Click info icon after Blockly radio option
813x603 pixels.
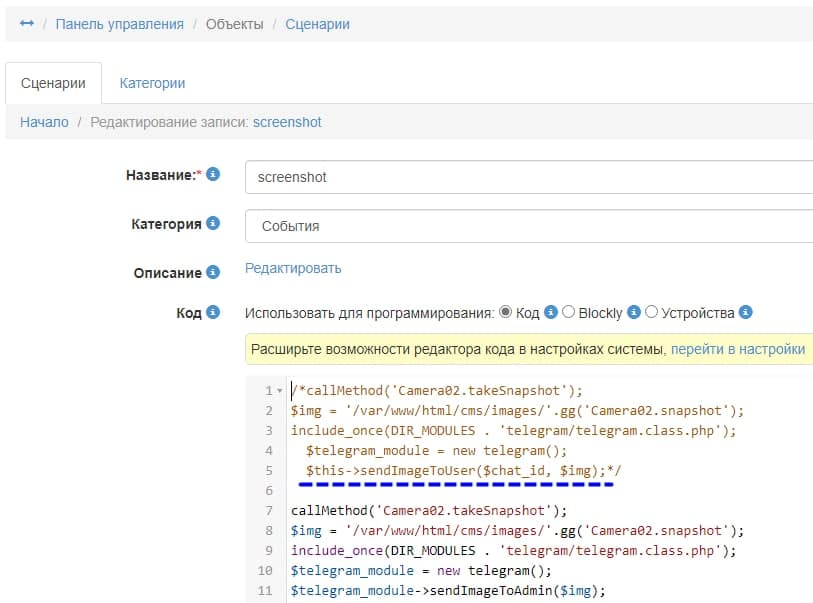click(632, 313)
